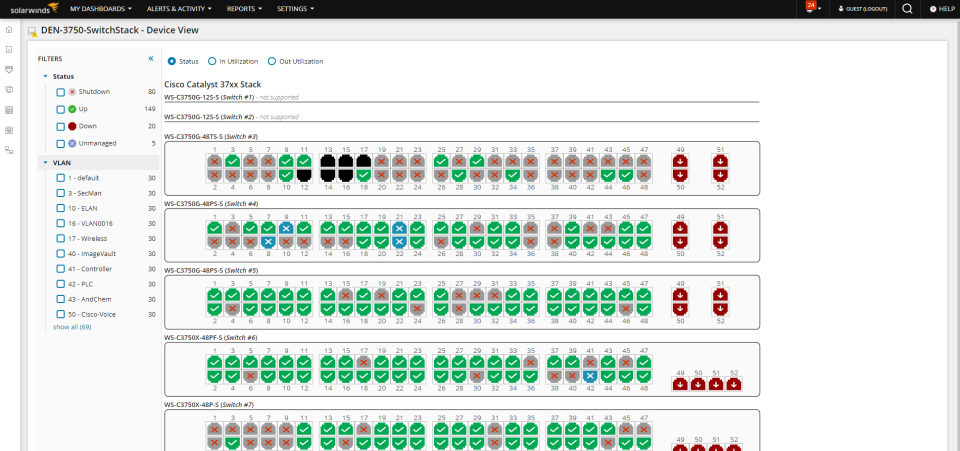Open the notifications bell with 24 alerts
The image size is (960, 451).
[x=811, y=7]
